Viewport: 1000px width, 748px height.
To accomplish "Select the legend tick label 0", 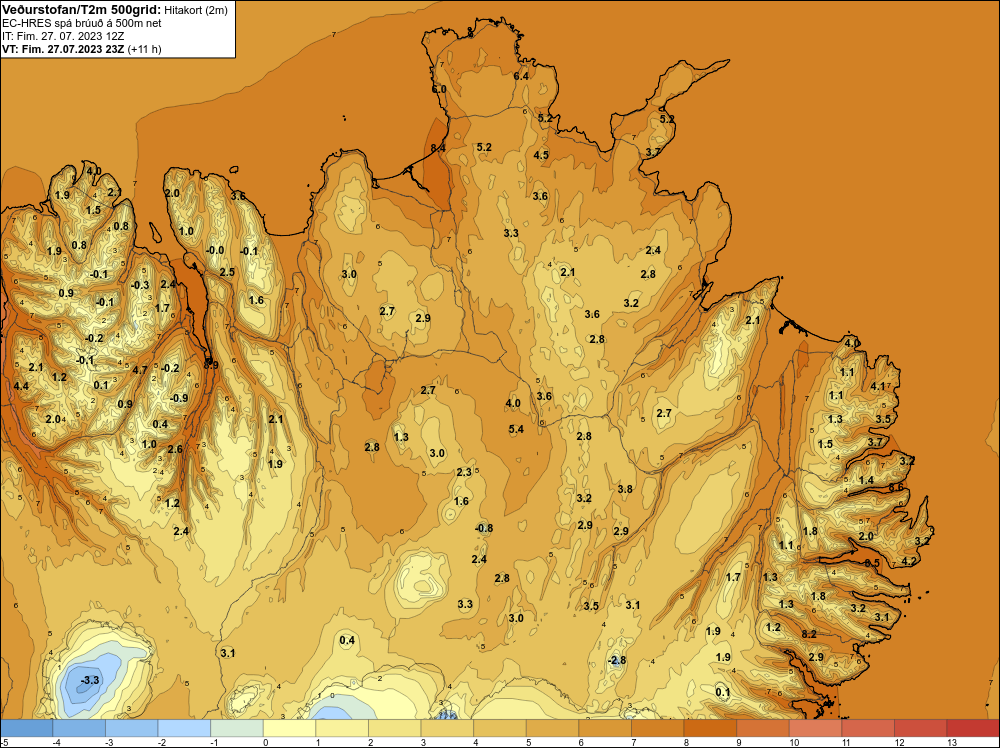I will tap(265, 742).
